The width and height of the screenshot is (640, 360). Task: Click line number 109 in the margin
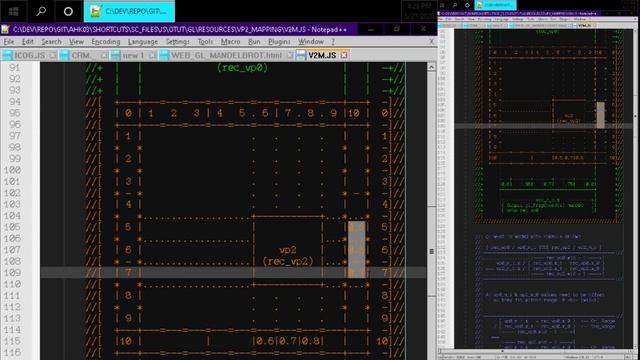coord(11,272)
